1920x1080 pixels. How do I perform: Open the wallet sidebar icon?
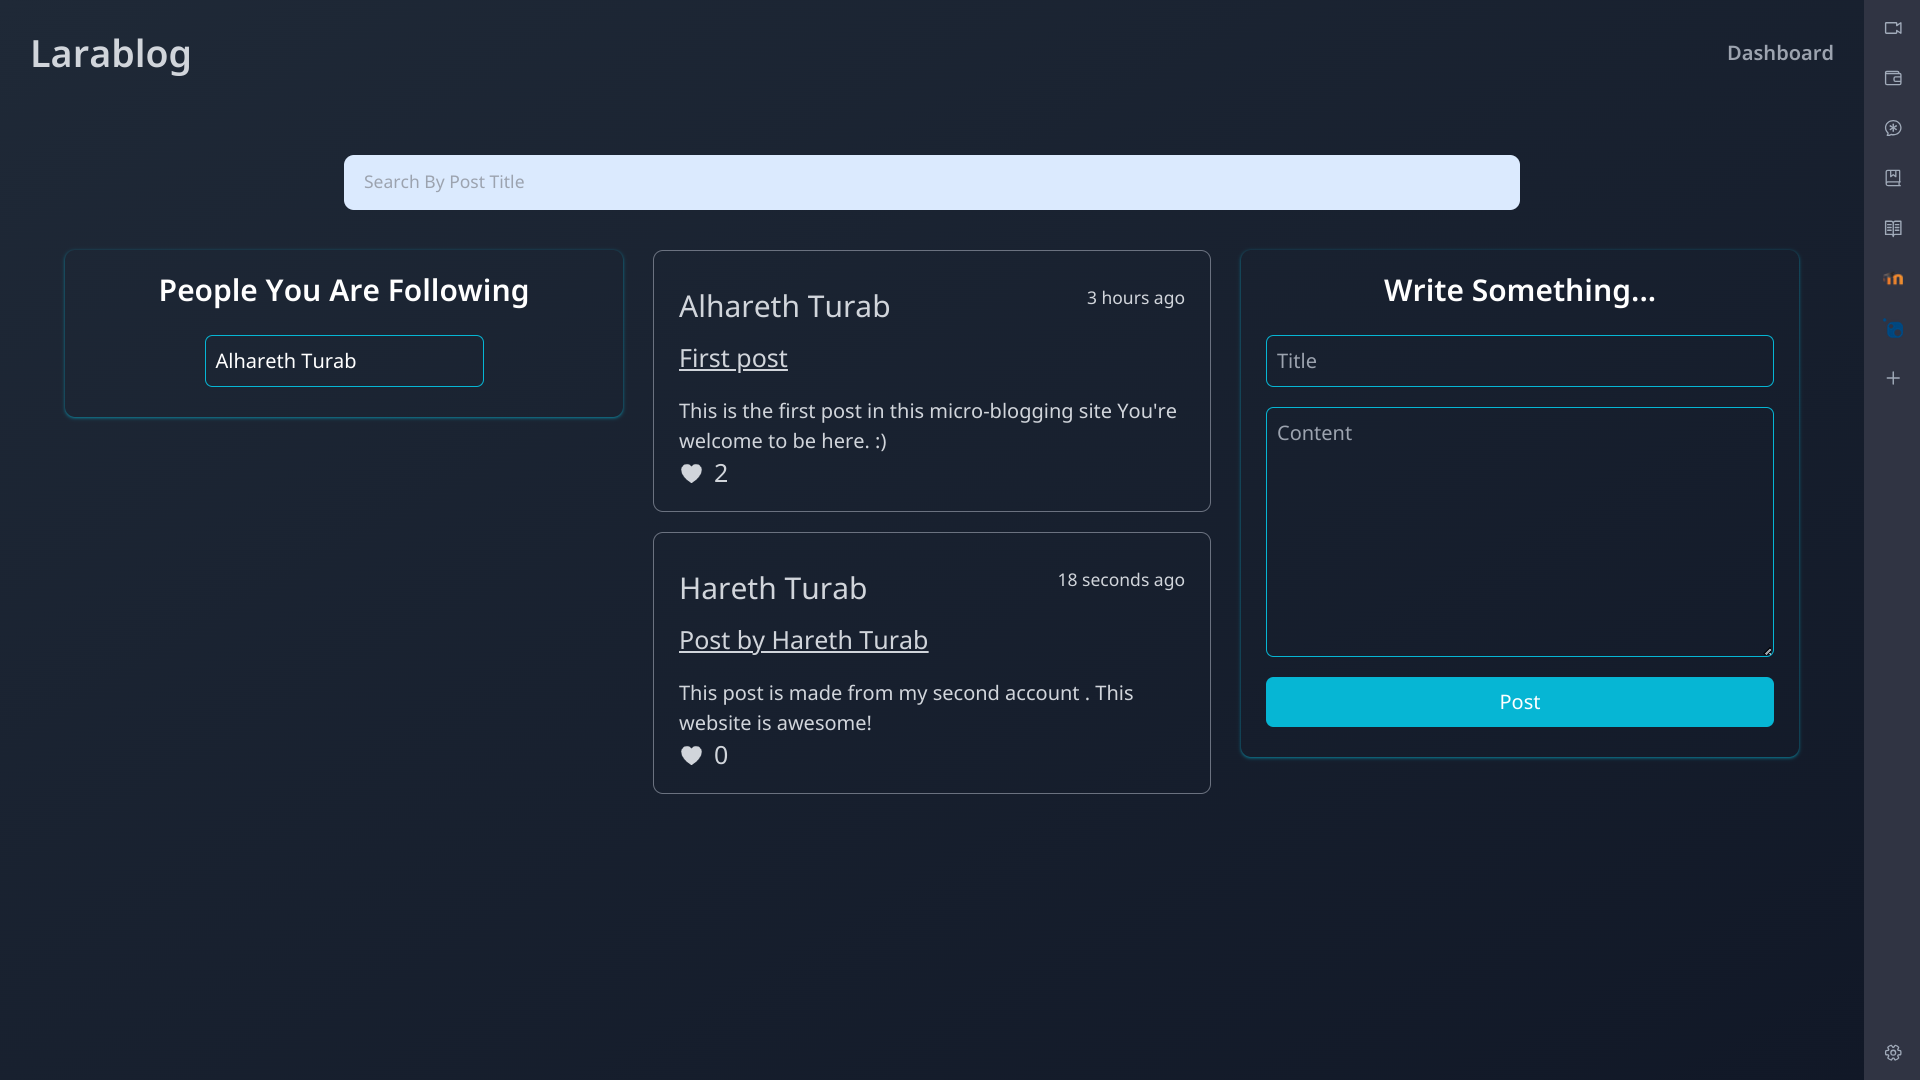click(1893, 78)
